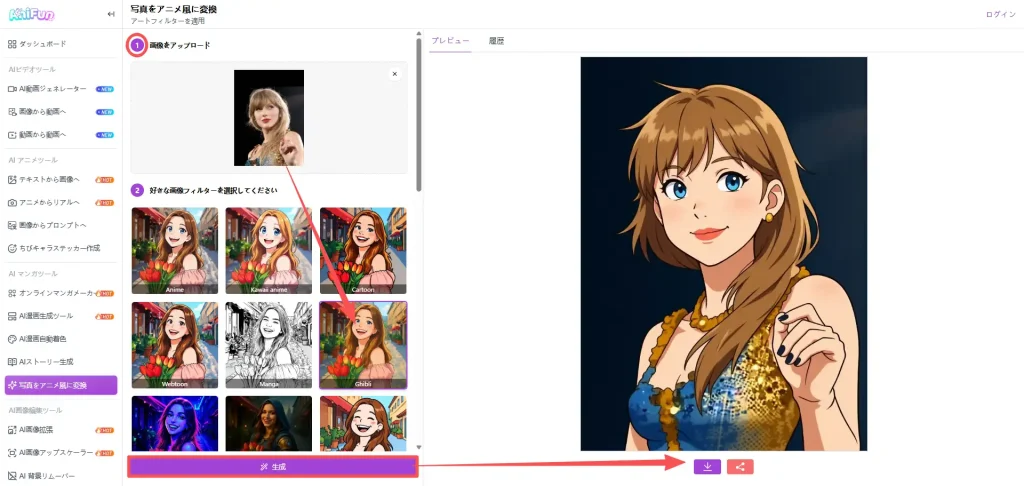Switch to the 履歴 tab

coord(496,40)
